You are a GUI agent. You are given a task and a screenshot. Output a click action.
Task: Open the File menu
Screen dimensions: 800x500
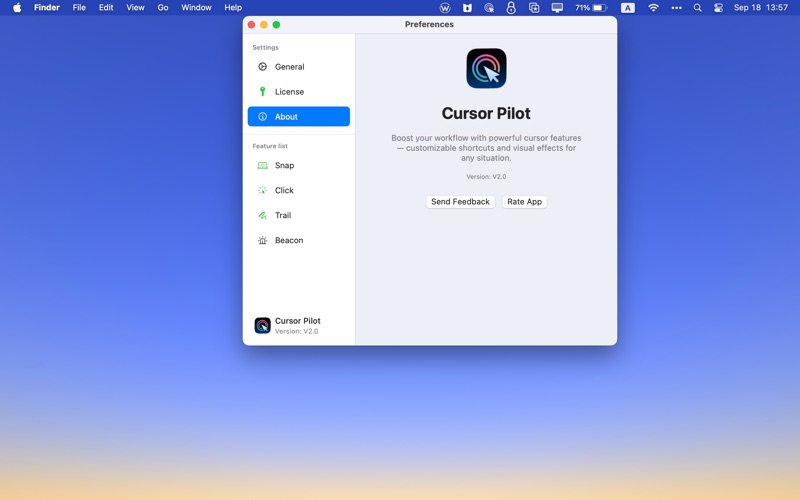pos(79,8)
